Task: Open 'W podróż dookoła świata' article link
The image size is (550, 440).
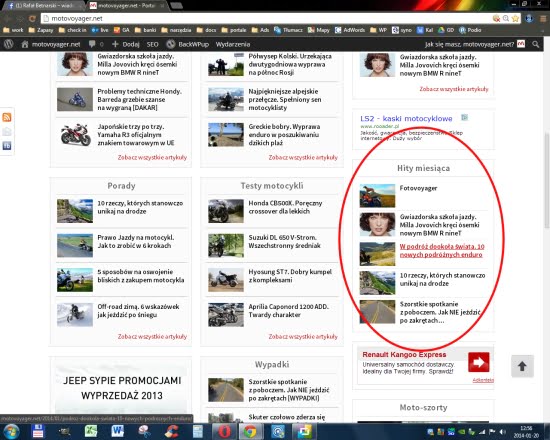Action: pos(442,251)
